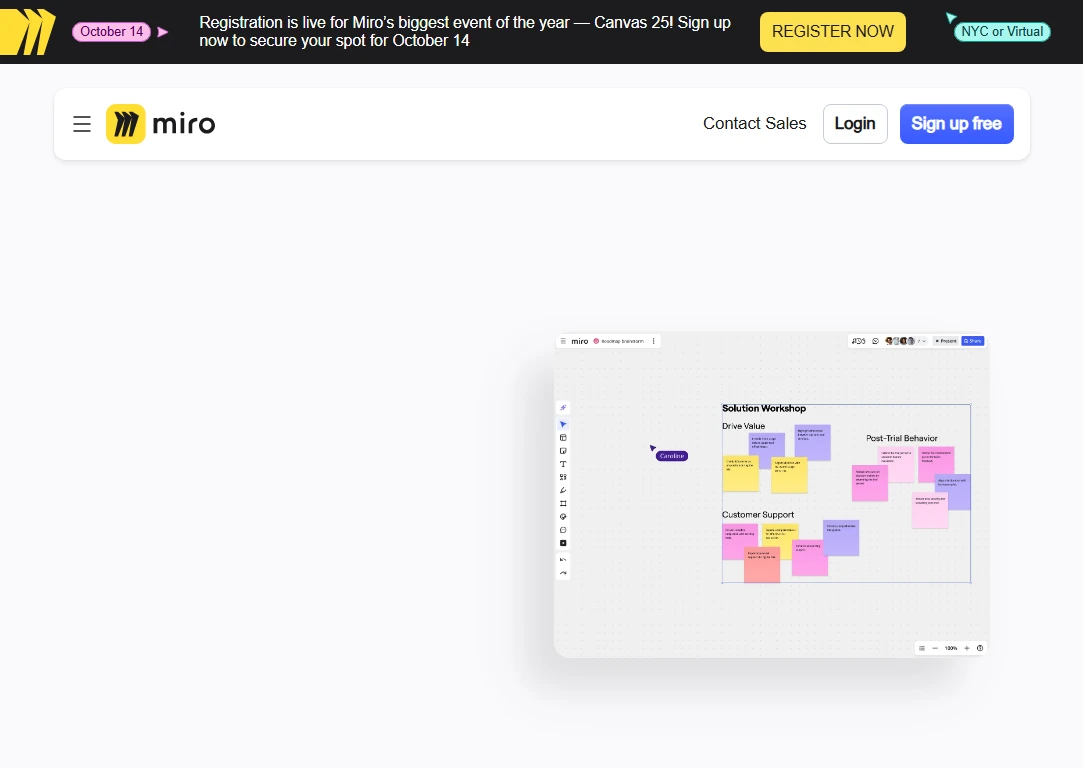Click the October 14 date badge

click(x=111, y=32)
